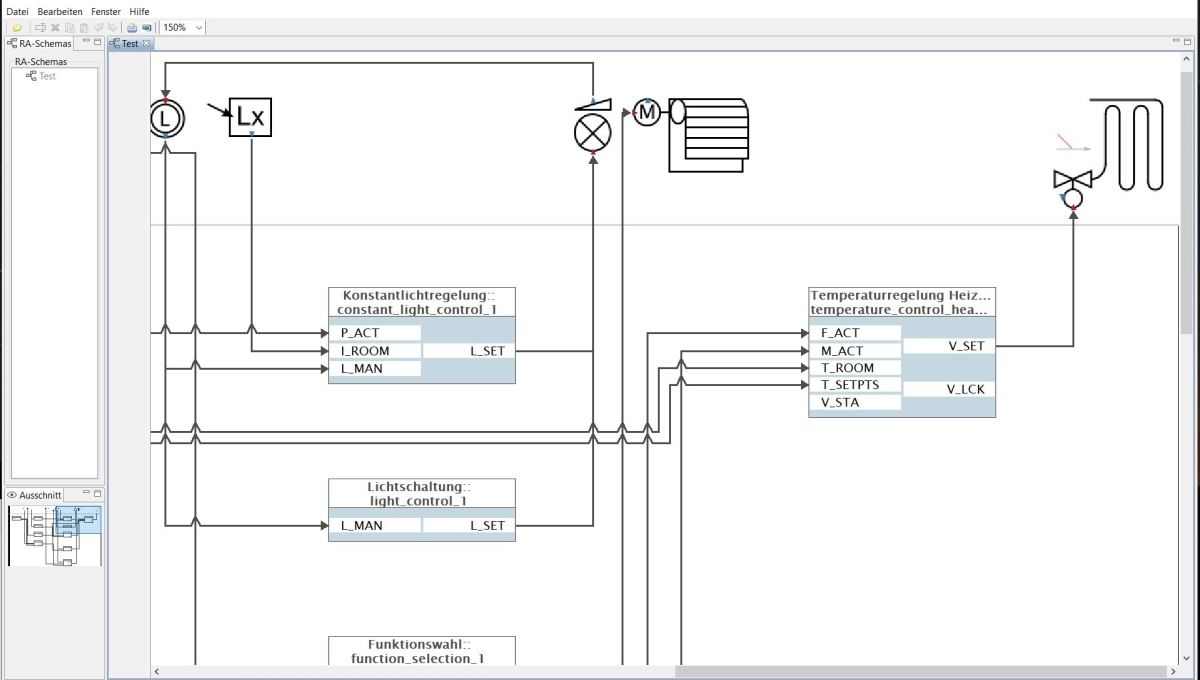The width and height of the screenshot is (1200, 680).
Task: Maximize the Test editor area
Action: [1188, 42]
